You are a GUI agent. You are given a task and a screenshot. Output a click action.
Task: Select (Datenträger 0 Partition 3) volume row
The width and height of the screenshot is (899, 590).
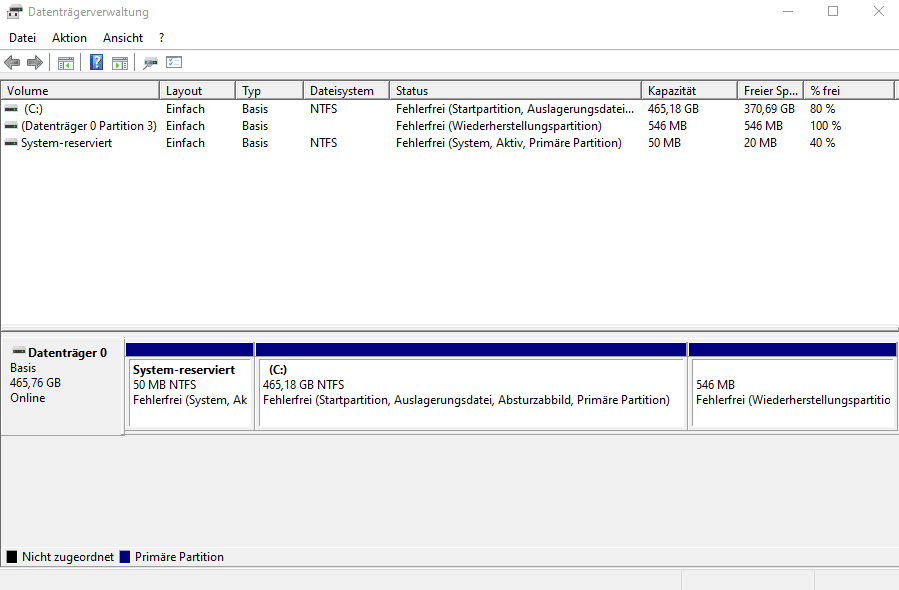pos(447,126)
